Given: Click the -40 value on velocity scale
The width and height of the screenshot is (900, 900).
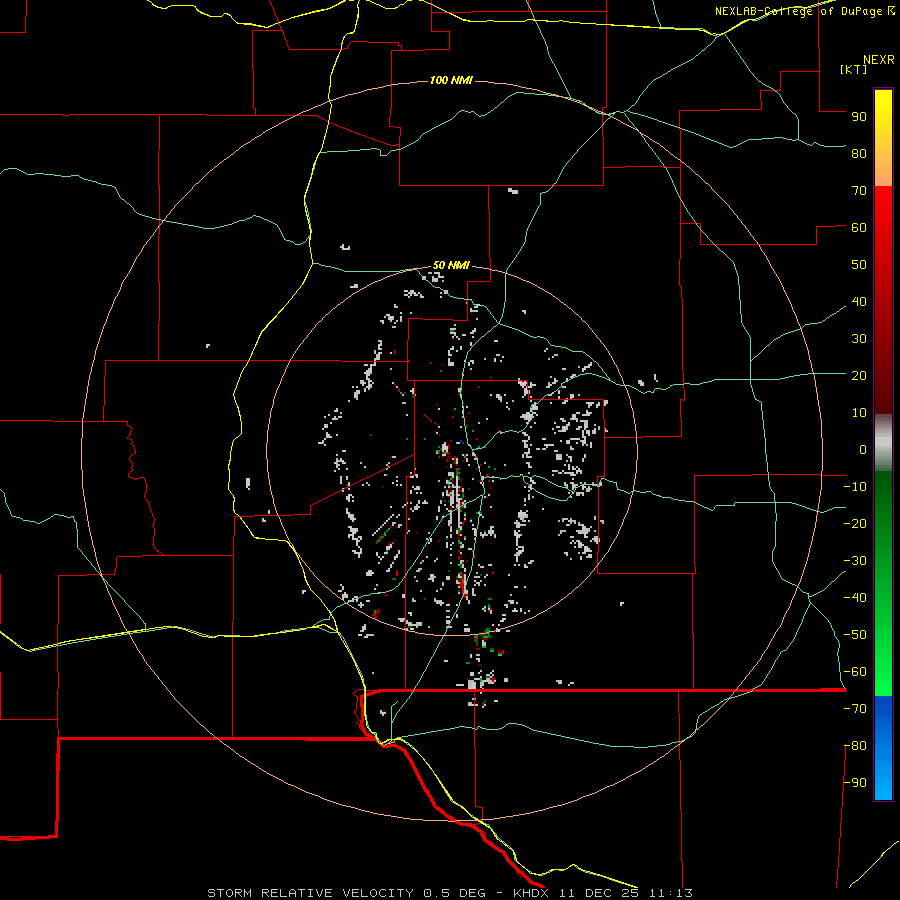Looking at the screenshot, I should point(855,598).
